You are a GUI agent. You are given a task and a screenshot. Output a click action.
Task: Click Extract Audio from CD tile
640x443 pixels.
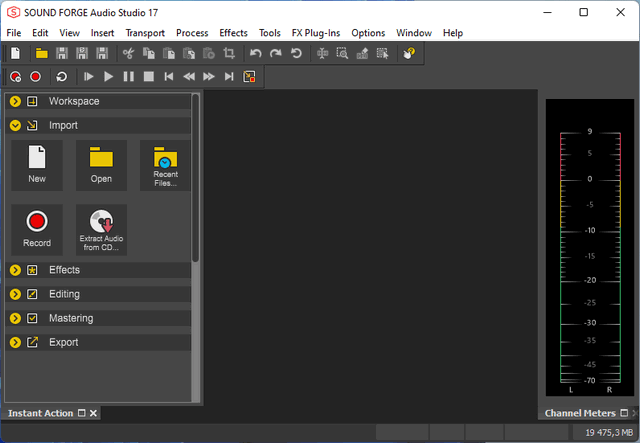[x=101, y=230]
